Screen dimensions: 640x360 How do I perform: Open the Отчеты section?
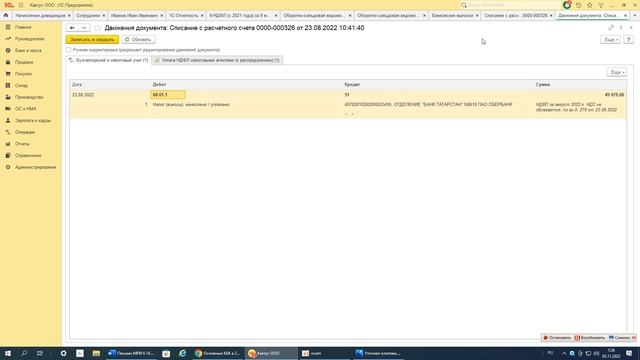pyautogui.click(x=22, y=144)
